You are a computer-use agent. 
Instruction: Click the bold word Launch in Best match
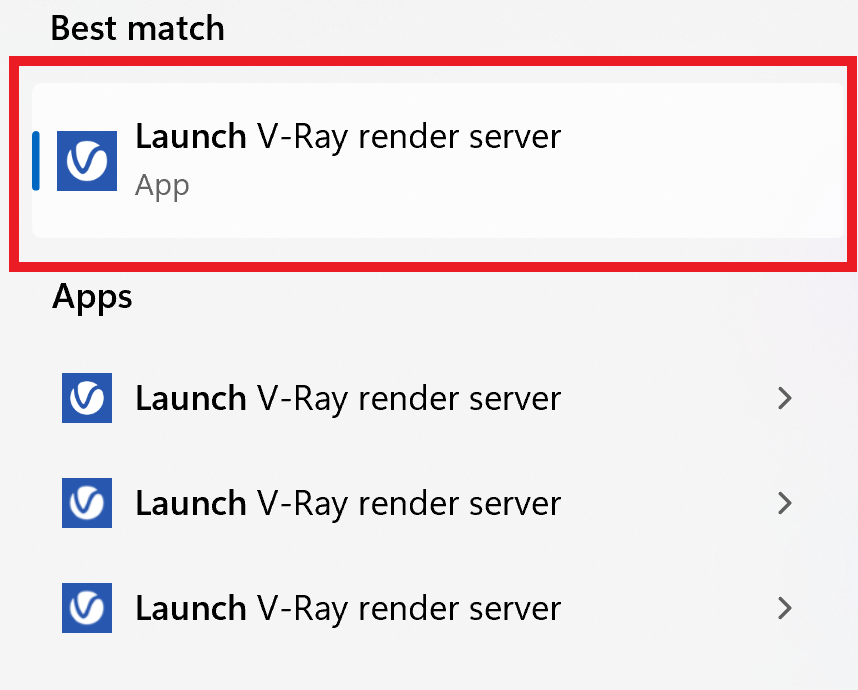pyautogui.click(x=190, y=136)
